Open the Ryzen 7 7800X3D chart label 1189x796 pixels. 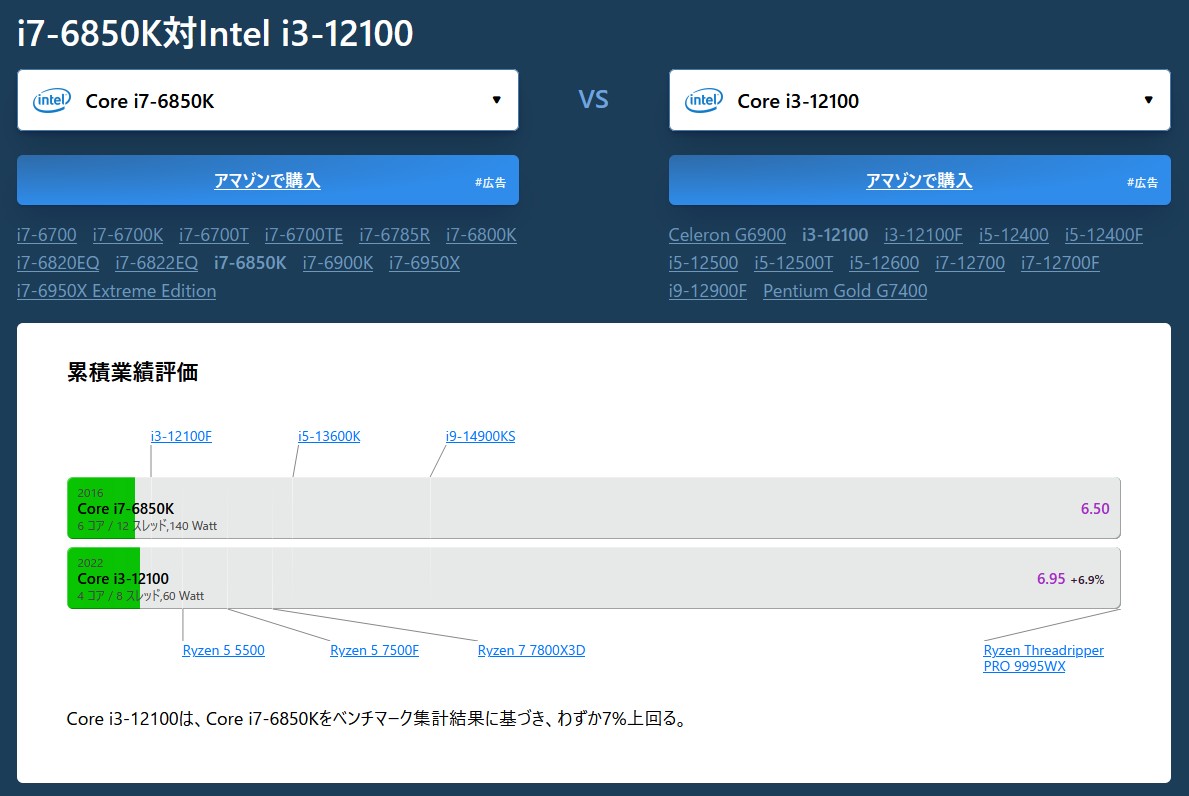[531, 650]
